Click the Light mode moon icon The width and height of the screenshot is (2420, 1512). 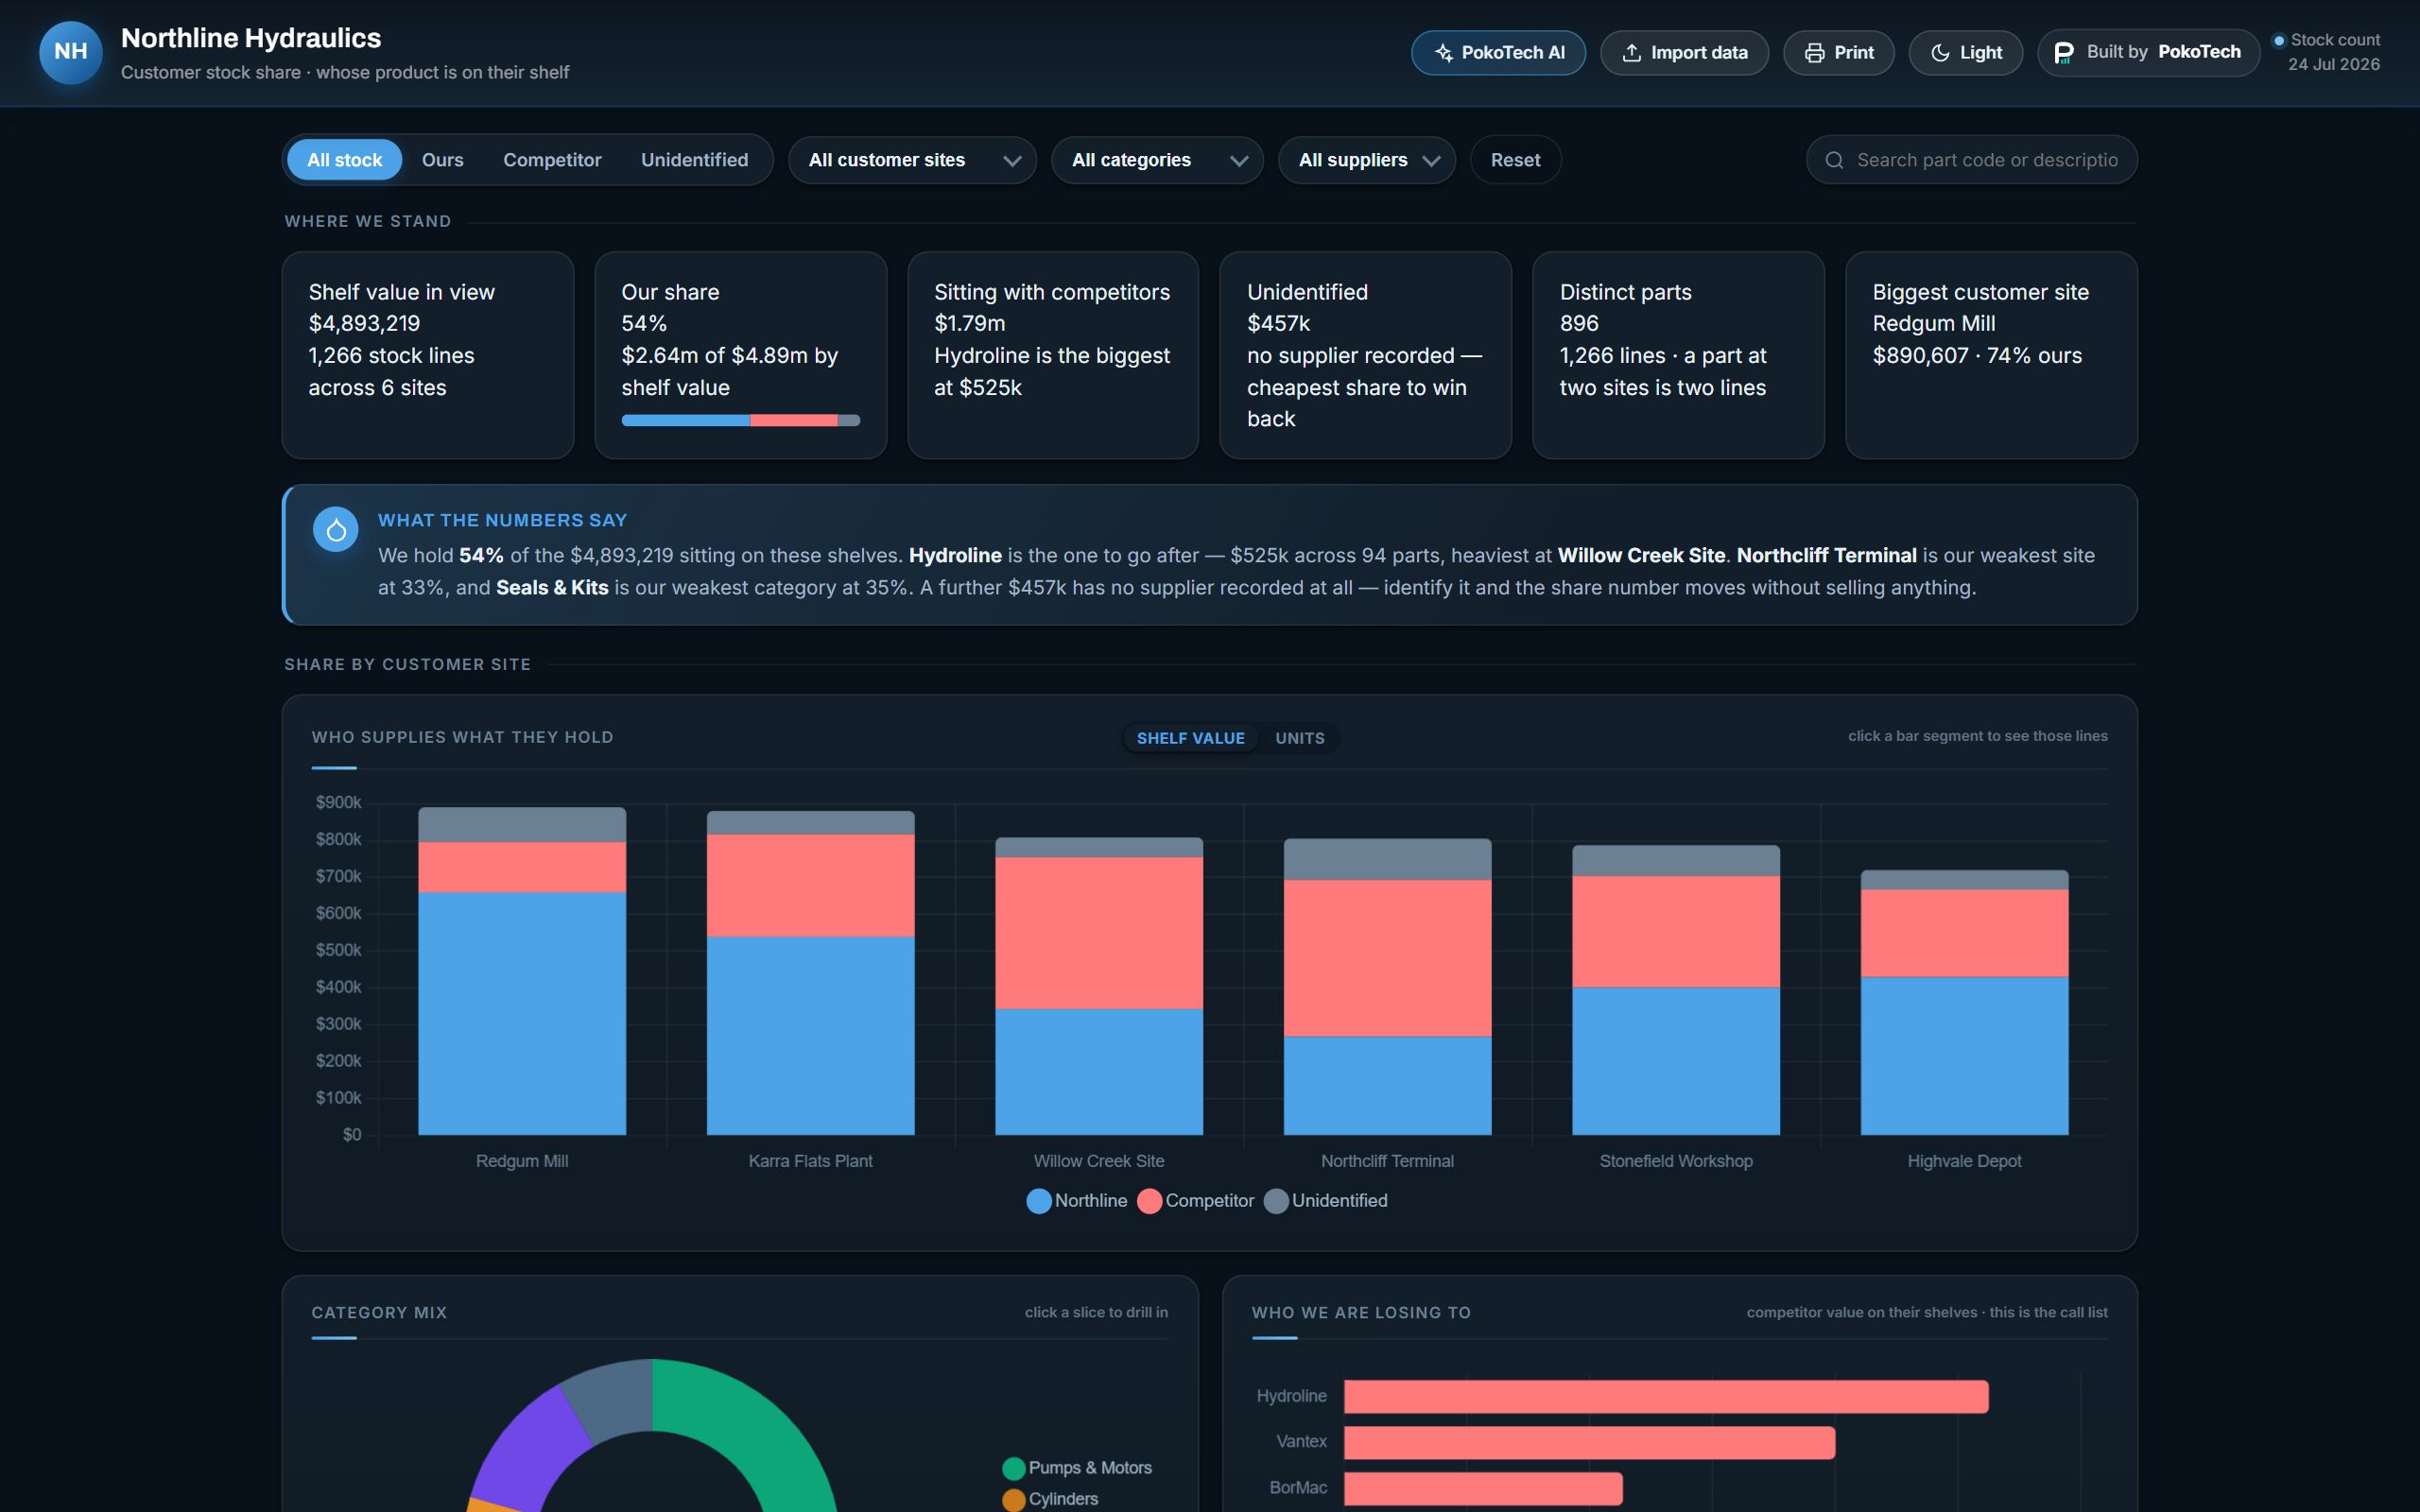[x=1940, y=53]
